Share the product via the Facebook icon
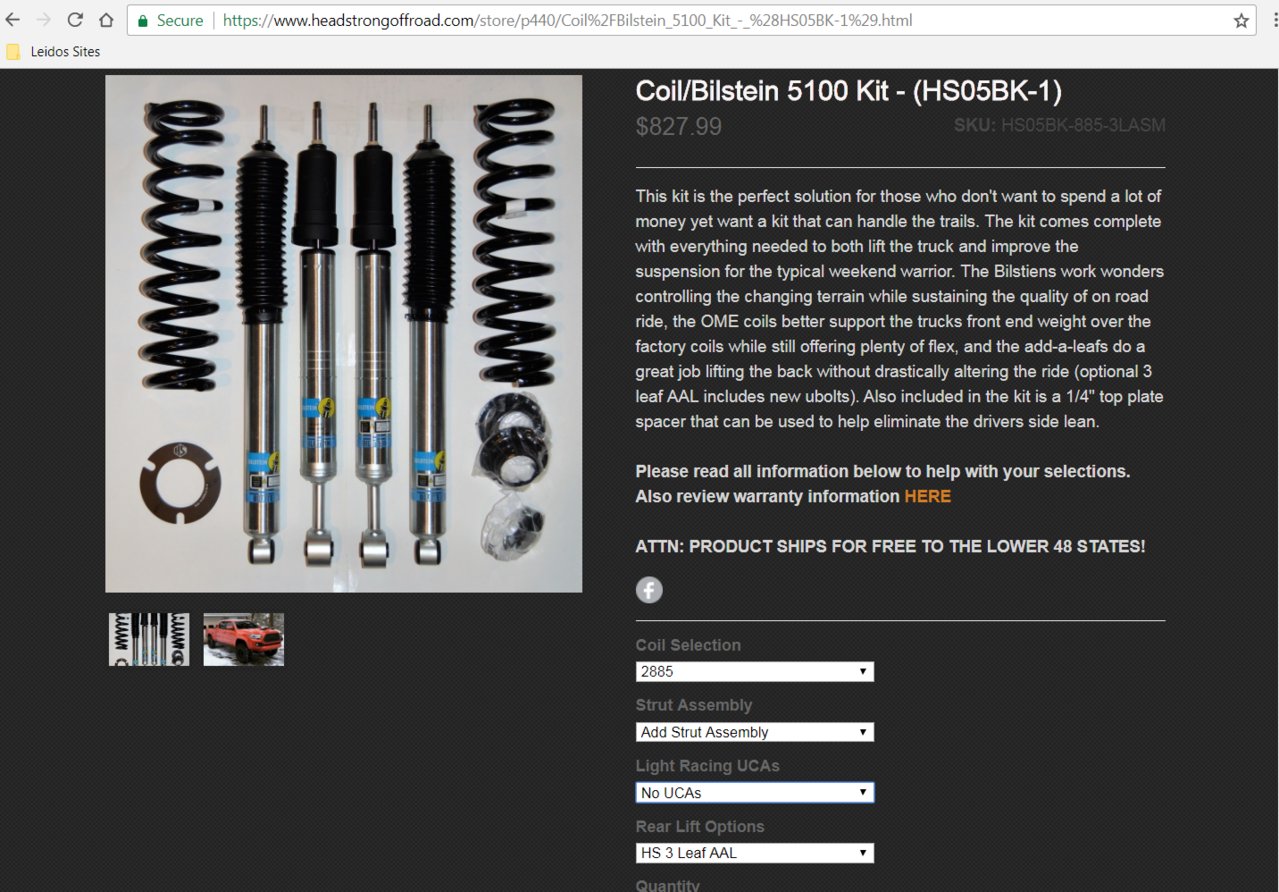1279x892 pixels. click(x=649, y=590)
